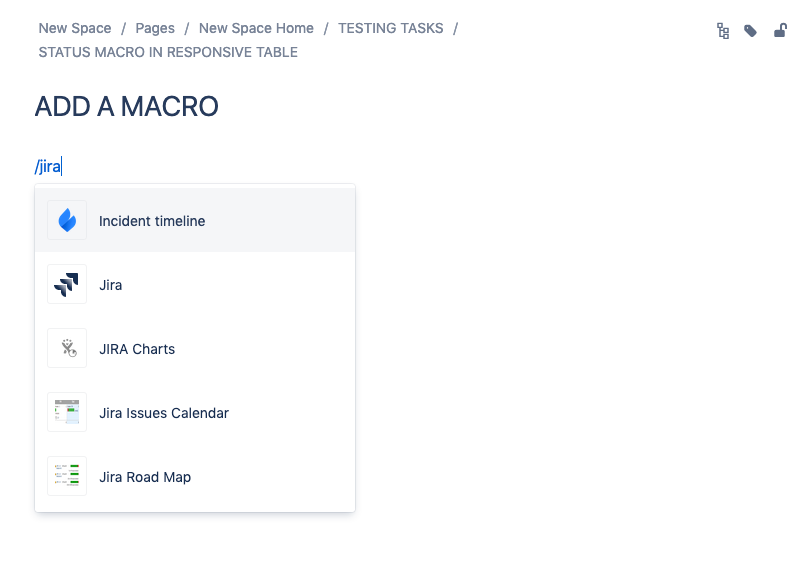Screen dimensions: 805x580
Task: Click the JIRA Charts pie chart icon
Action: (66, 348)
